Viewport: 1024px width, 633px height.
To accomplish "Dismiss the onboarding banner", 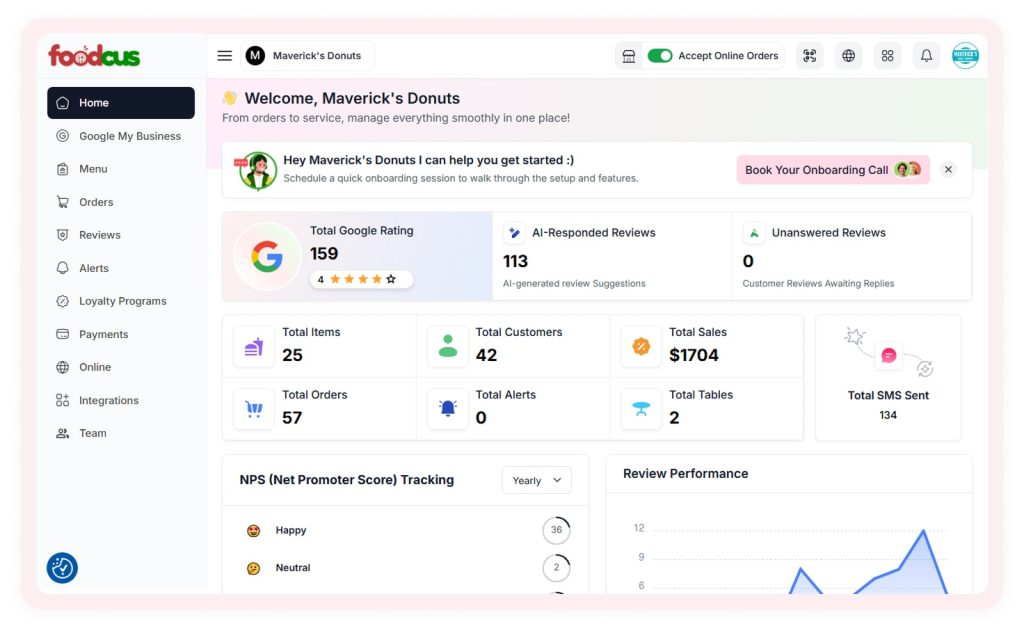I will [948, 170].
